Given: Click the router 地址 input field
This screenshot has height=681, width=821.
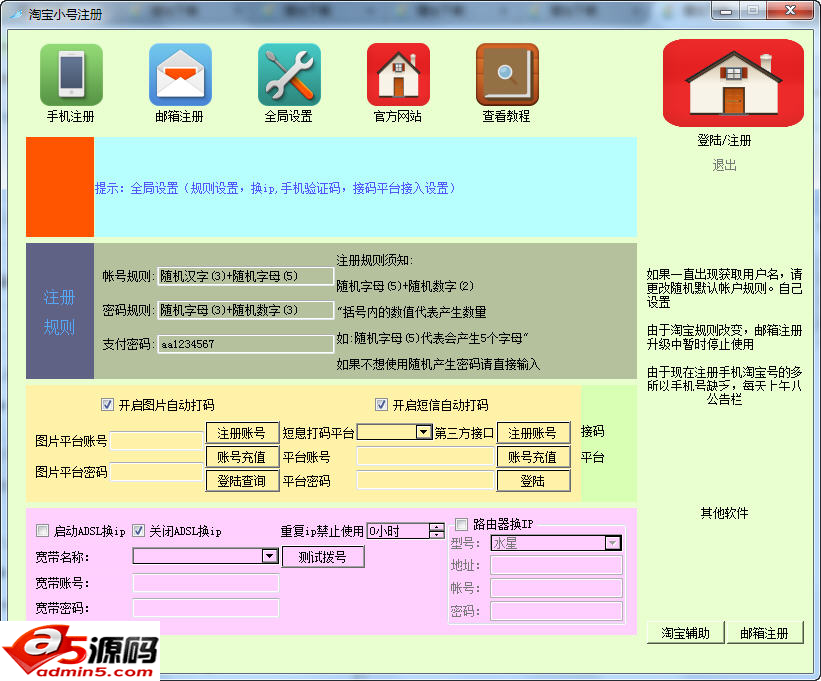Looking at the screenshot, I should pos(556,565).
